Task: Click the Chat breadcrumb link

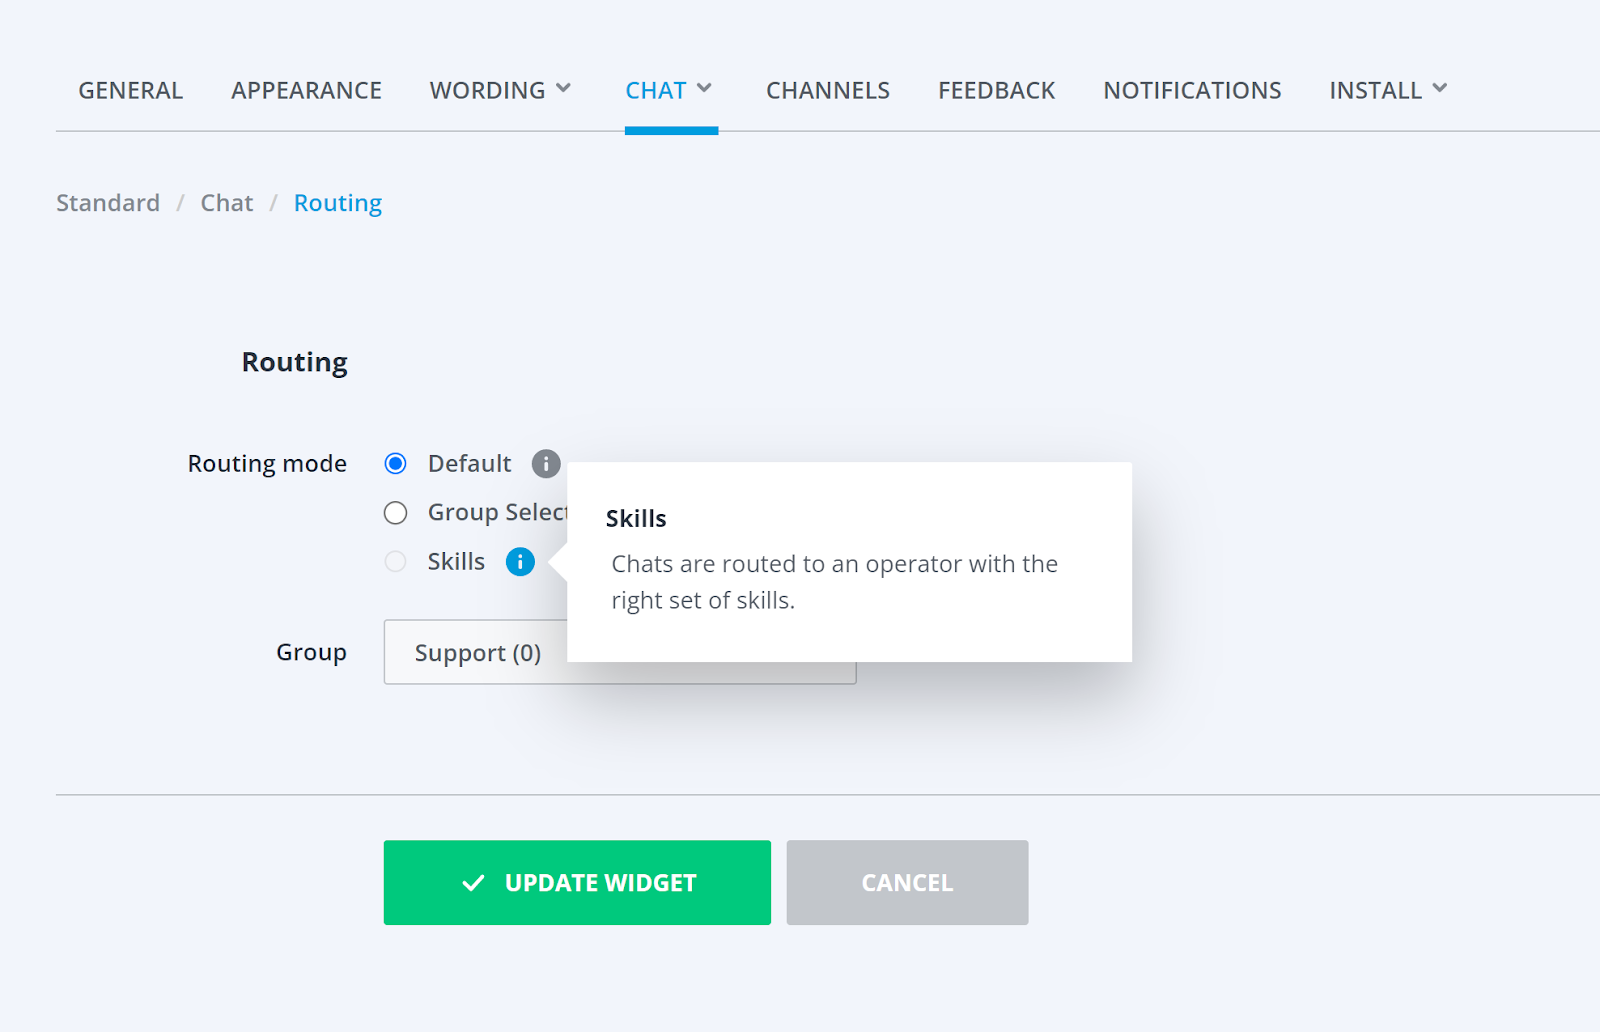Action: click(x=227, y=203)
